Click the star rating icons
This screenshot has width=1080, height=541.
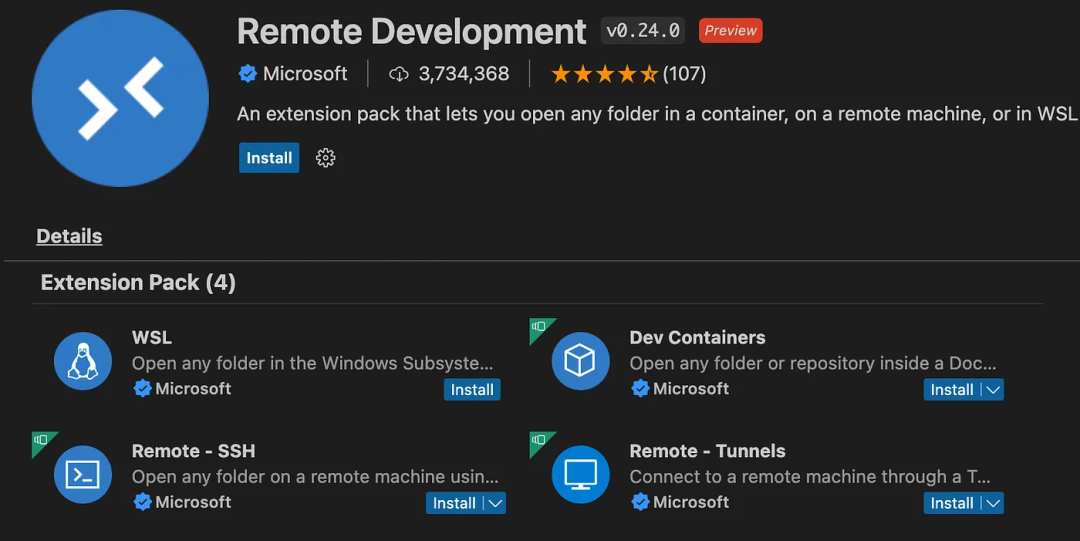(x=605, y=74)
